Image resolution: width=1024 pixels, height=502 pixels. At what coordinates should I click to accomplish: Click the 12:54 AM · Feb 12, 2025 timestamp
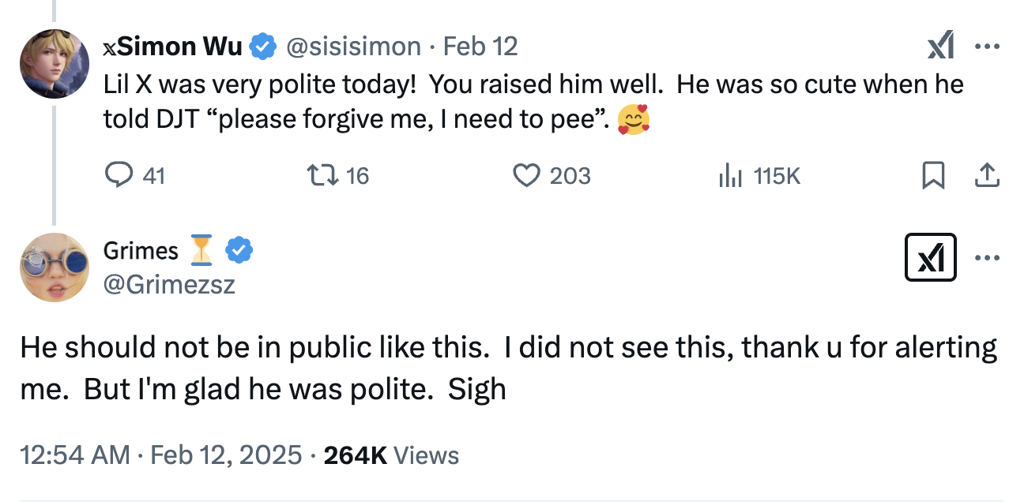160,455
